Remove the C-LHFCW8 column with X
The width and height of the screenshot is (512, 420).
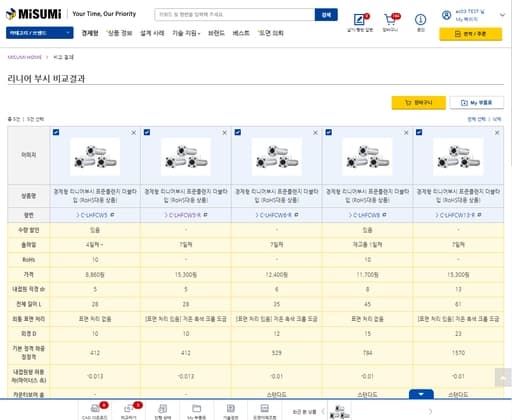coord(406,133)
